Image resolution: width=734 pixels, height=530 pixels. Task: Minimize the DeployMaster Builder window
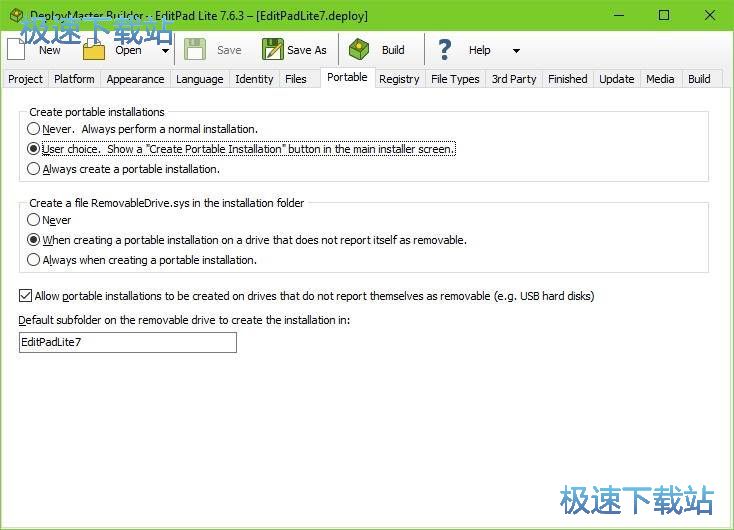[619, 15]
